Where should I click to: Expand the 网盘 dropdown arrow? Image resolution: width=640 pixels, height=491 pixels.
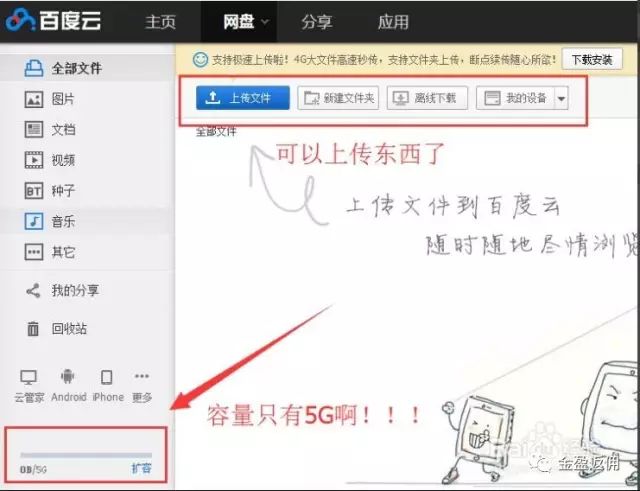point(264,22)
